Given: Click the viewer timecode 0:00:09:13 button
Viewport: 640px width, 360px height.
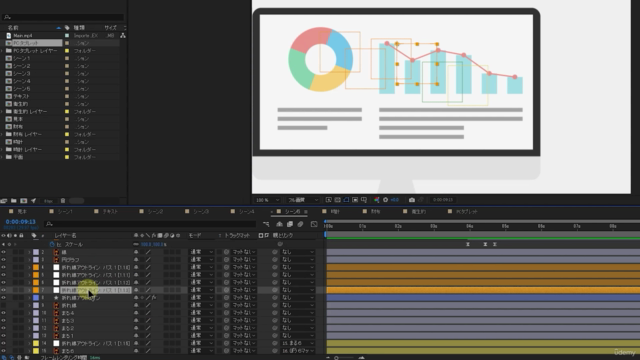Looking at the screenshot, I should pos(443,200).
